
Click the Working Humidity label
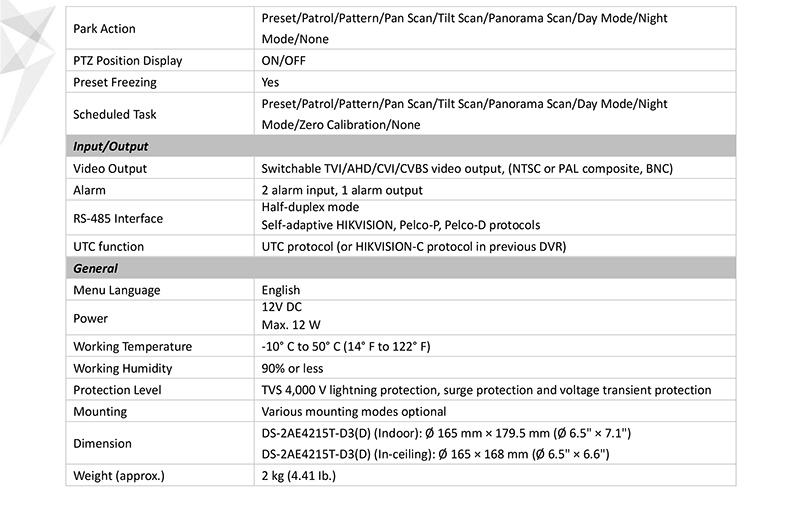pos(122,369)
